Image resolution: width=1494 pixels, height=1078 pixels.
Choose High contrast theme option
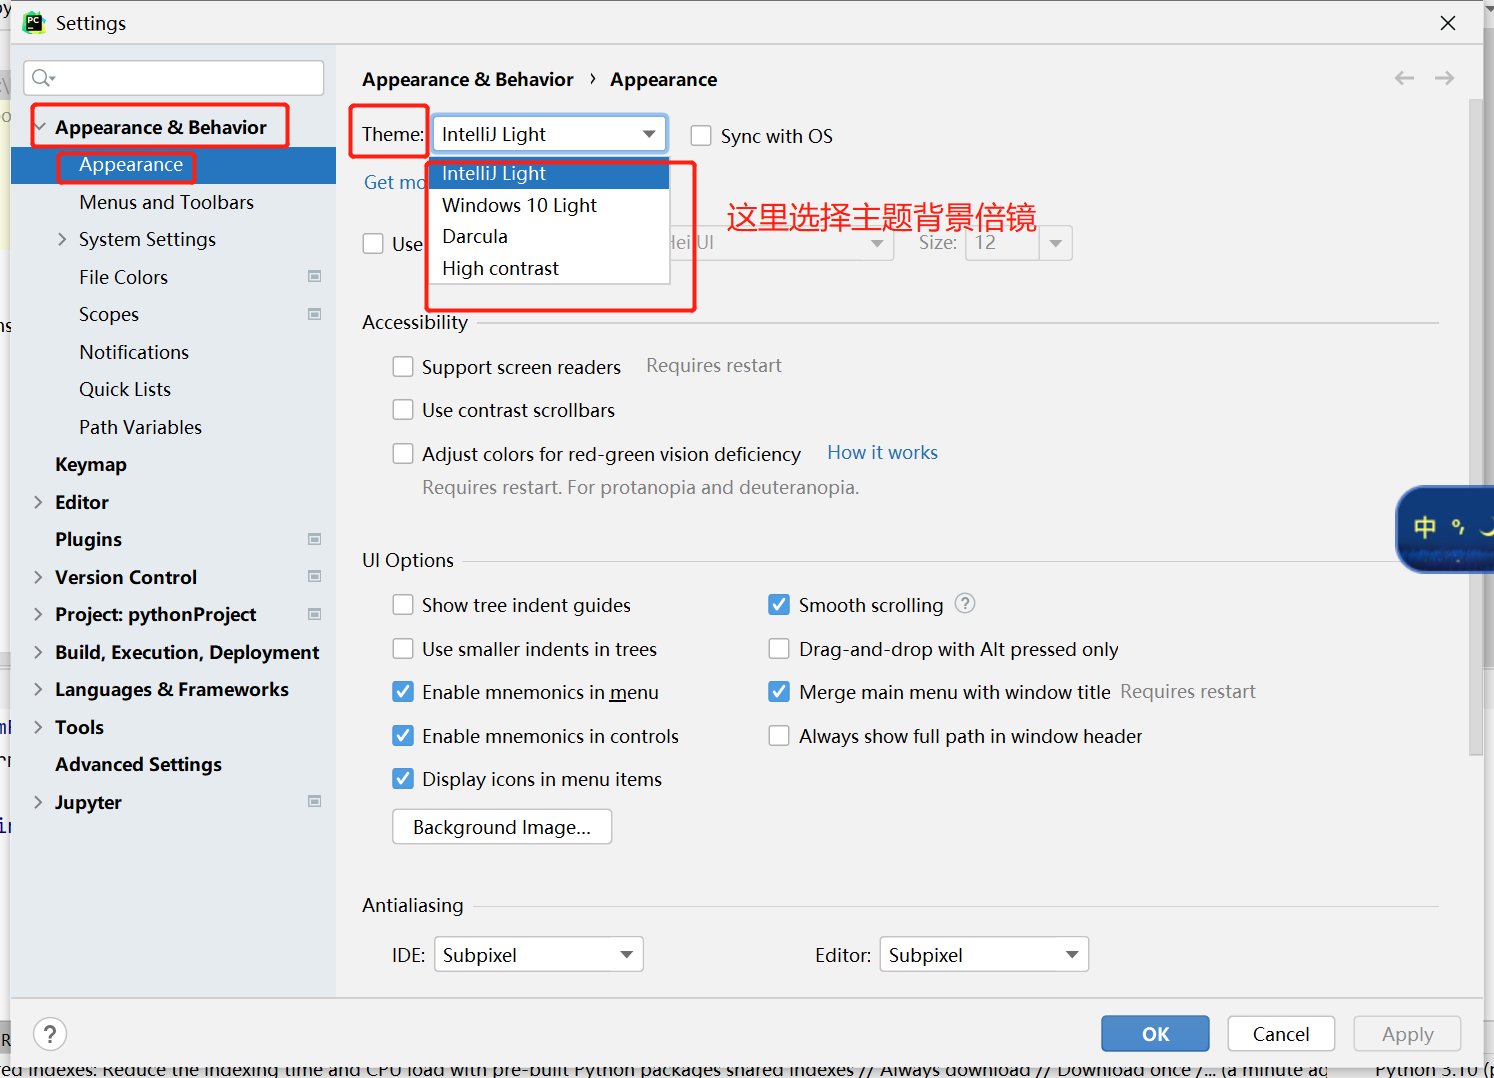point(549,268)
